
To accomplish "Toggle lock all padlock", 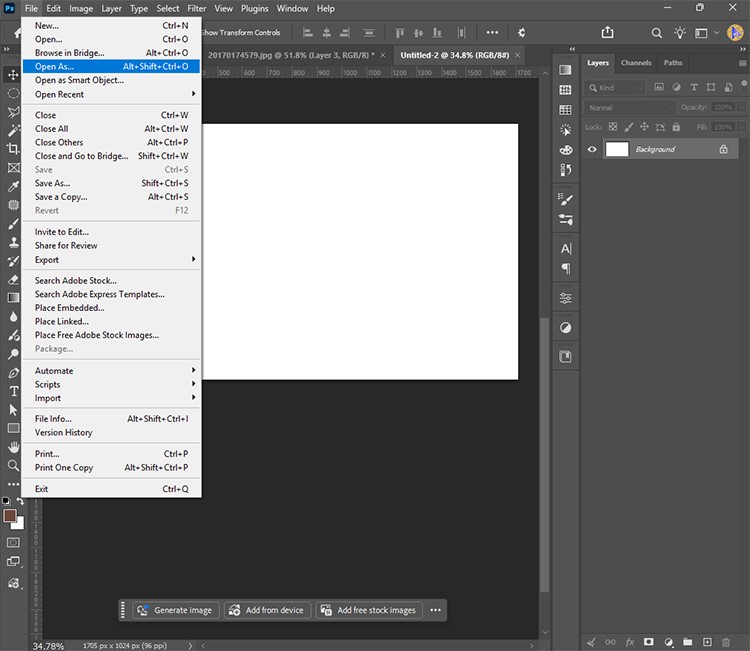I will (x=676, y=127).
